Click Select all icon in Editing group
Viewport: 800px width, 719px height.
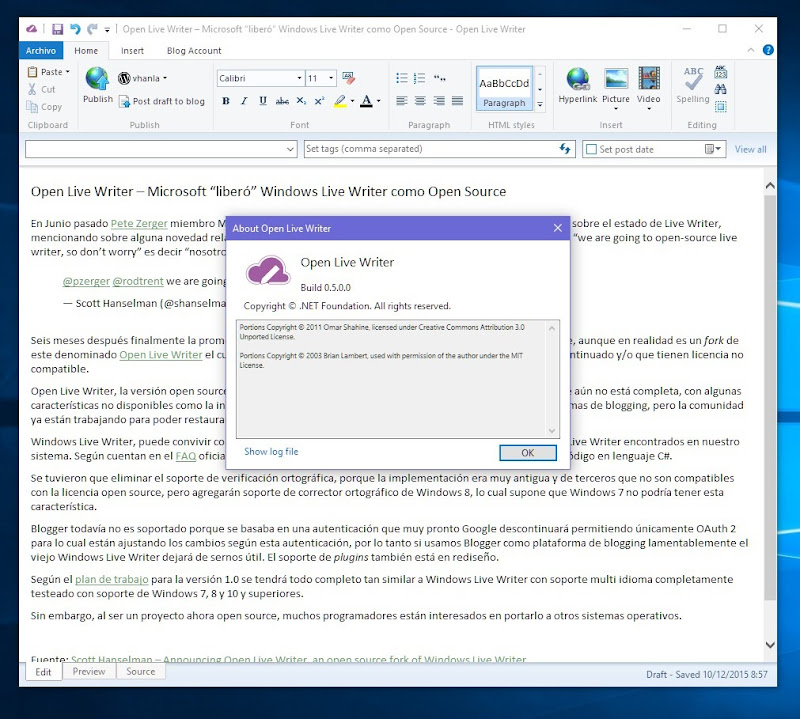click(720, 107)
